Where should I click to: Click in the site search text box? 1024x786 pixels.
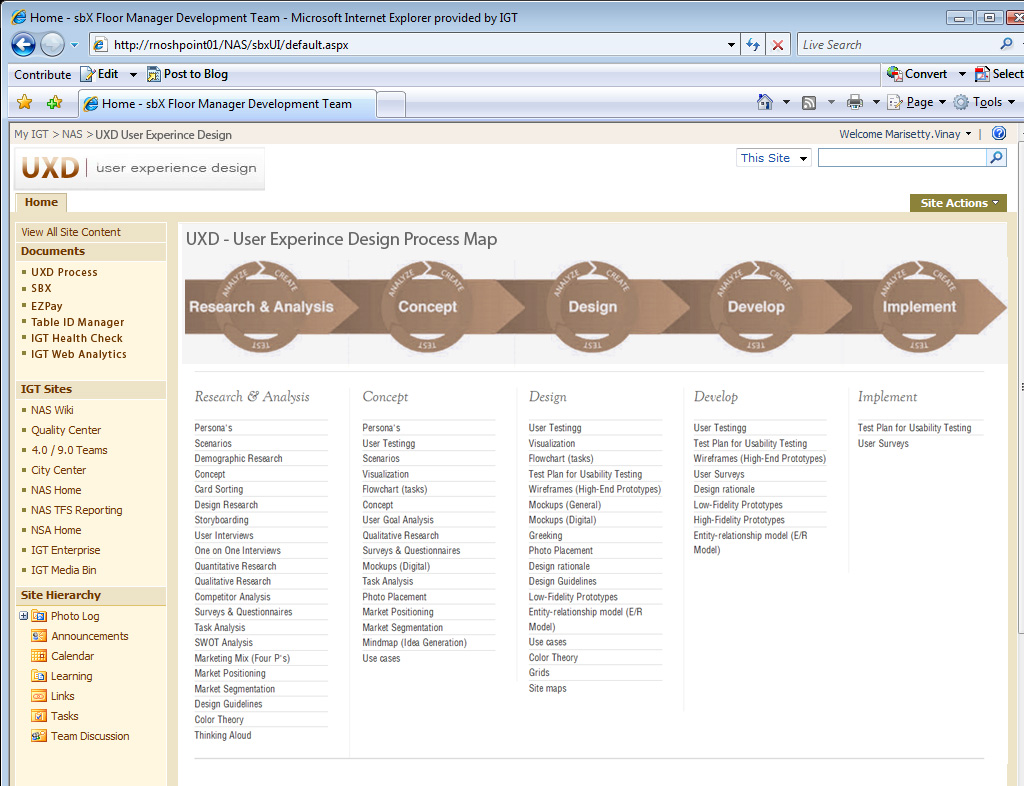click(902, 157)
